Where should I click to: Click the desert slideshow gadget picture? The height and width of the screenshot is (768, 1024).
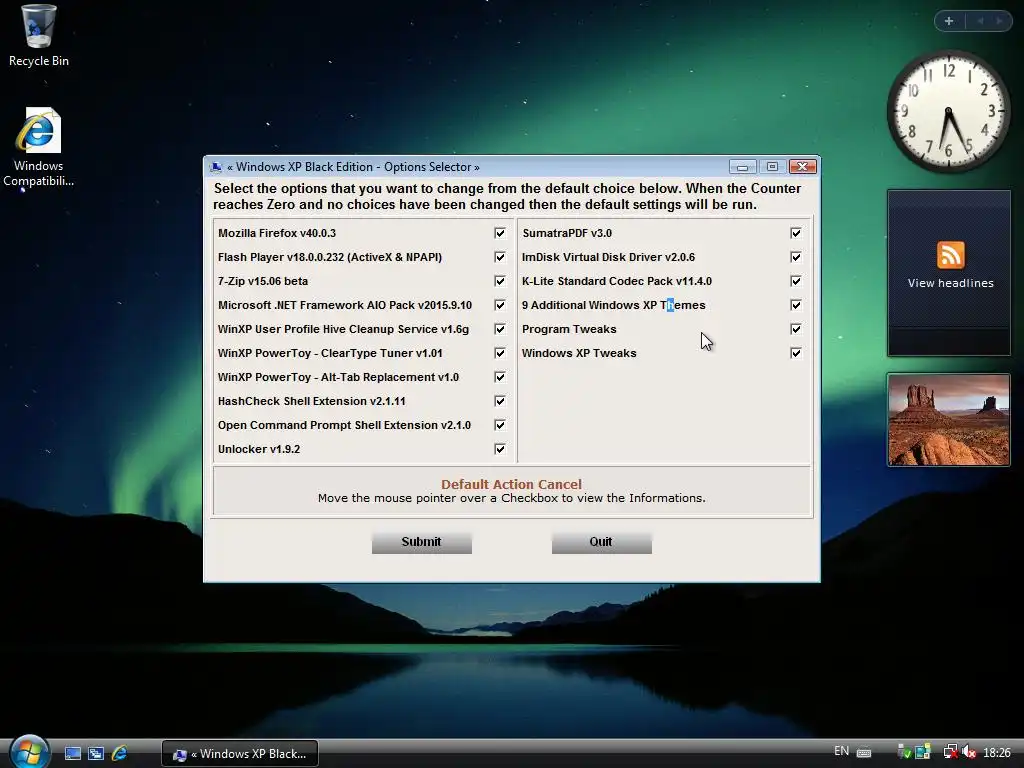pyautogui.click(x=948, y=420)
